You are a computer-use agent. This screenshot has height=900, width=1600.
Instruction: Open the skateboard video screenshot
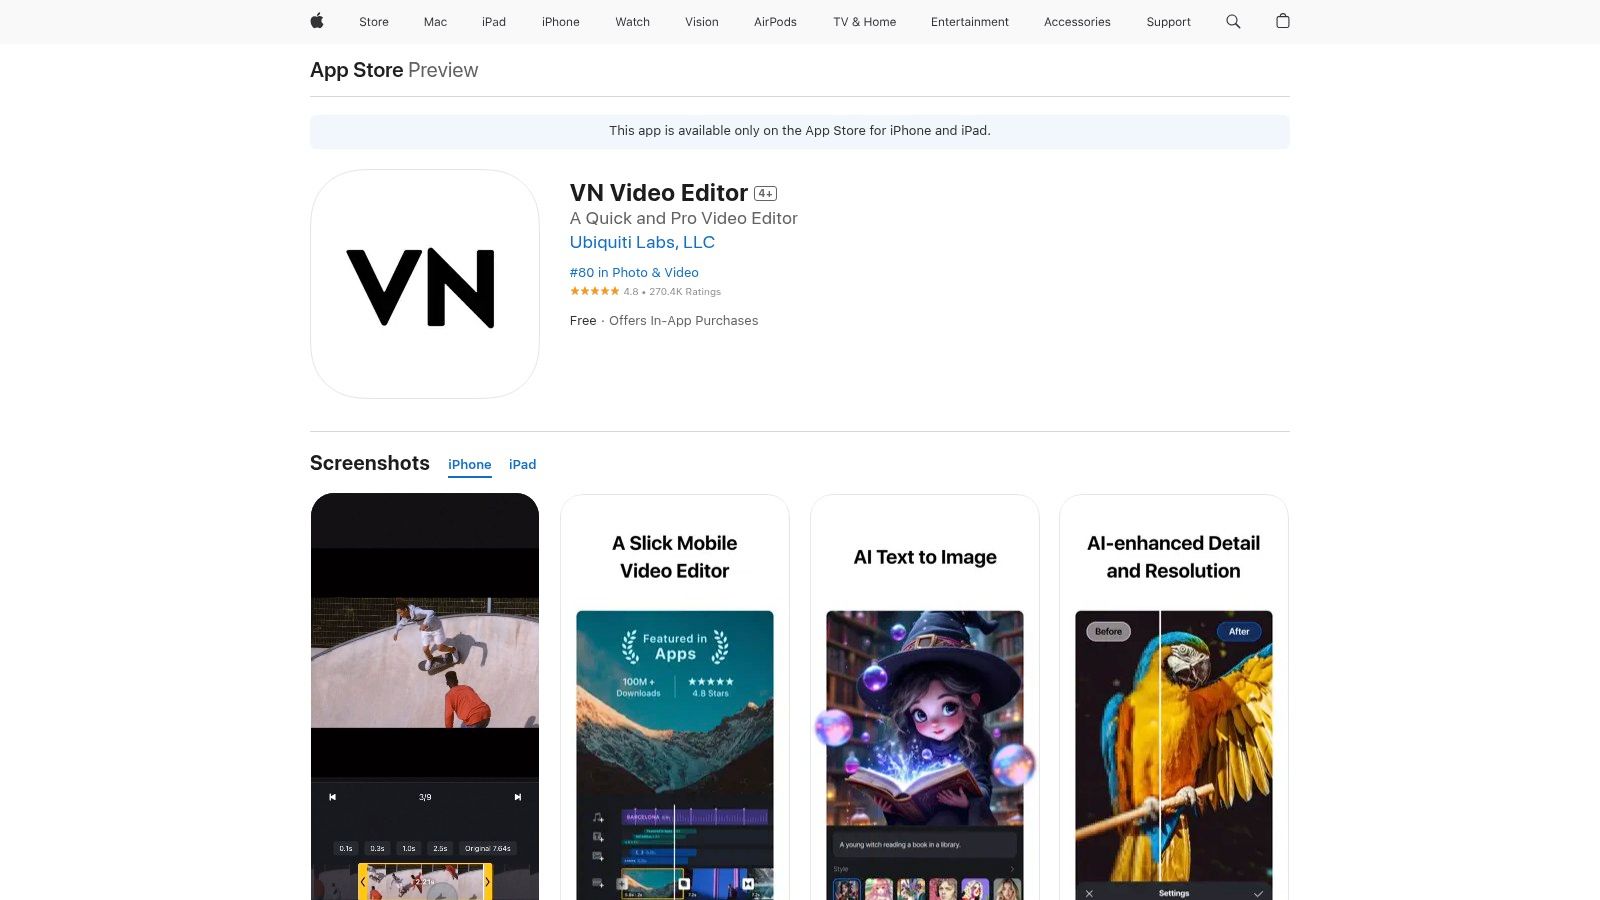[425, 696]
